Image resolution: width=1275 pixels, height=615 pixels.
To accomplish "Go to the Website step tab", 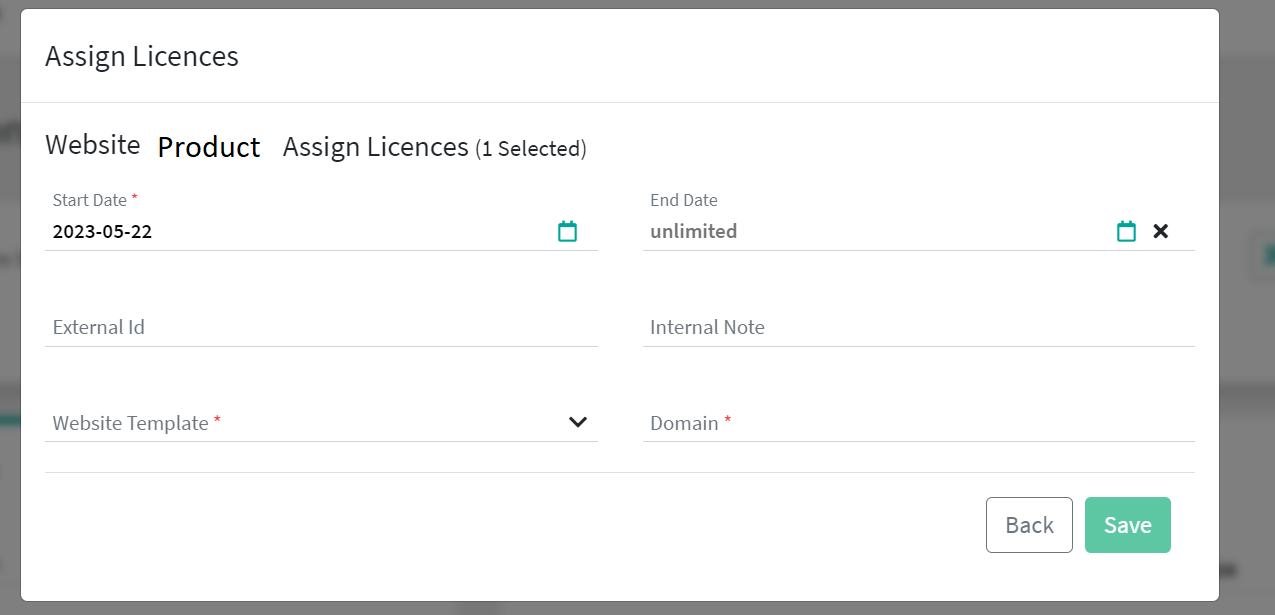I will coord(93,145).
